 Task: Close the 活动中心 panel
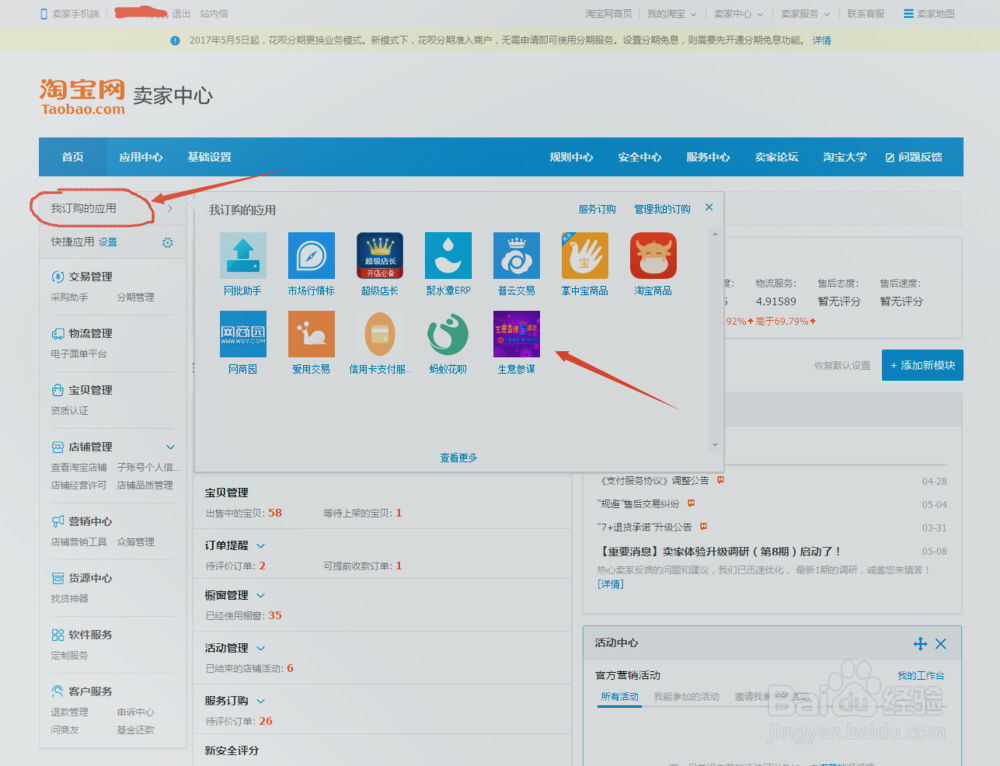coord(941,644)
